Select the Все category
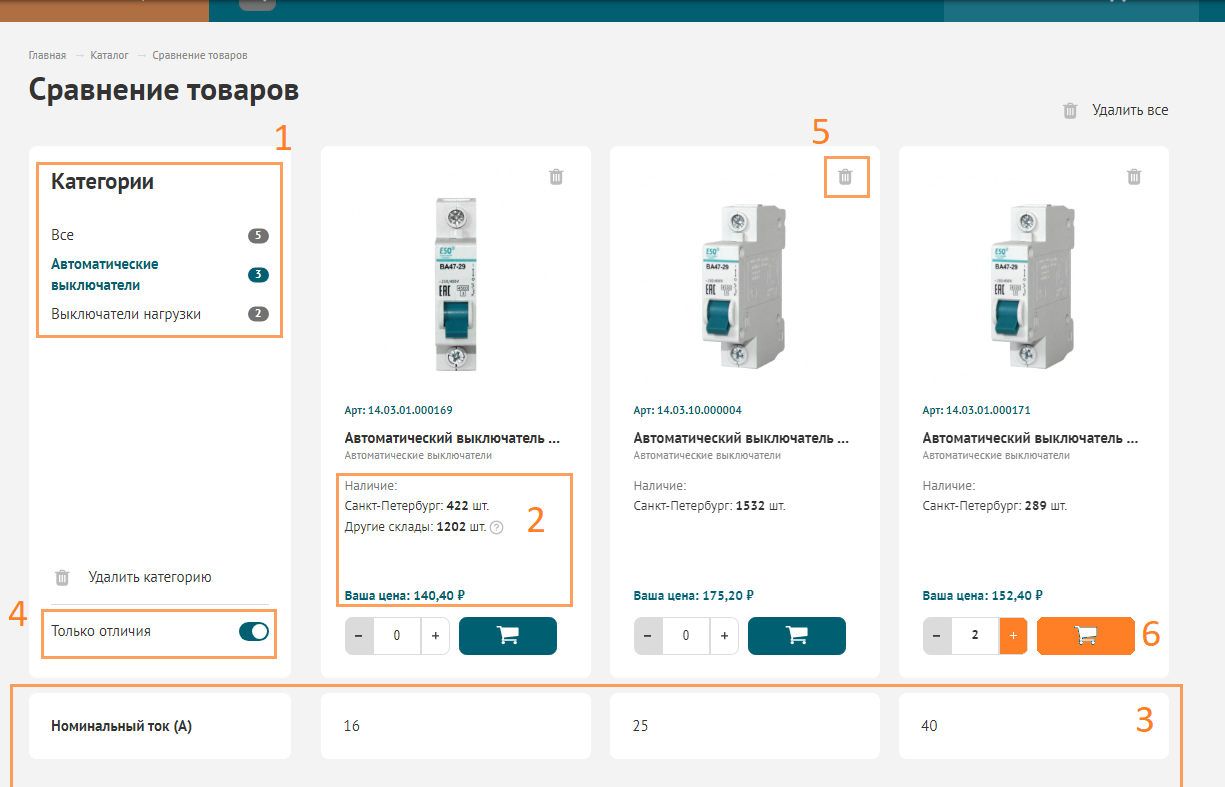The width and height of the screenshot is (1225, 787). pos(63,235)
